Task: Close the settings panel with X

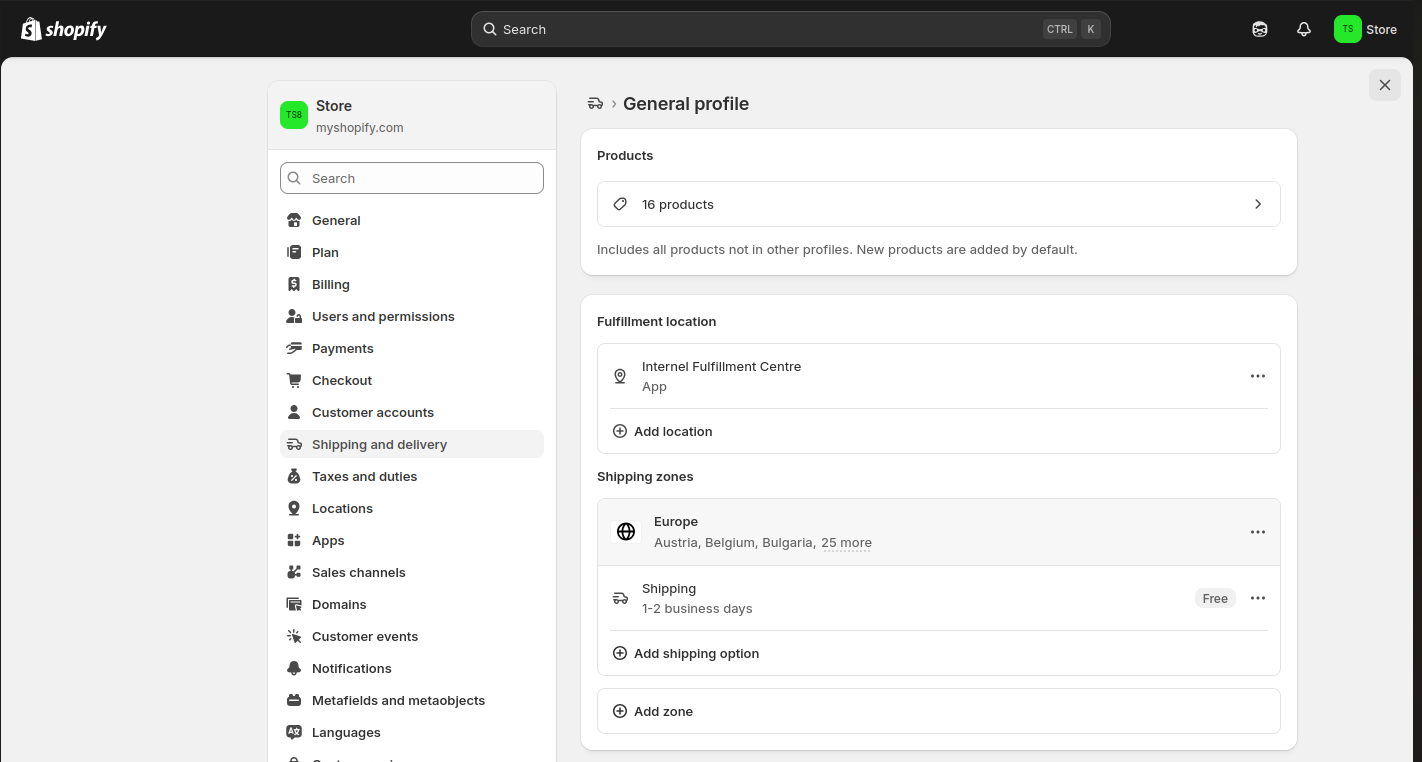Action: pos(1384,85)
